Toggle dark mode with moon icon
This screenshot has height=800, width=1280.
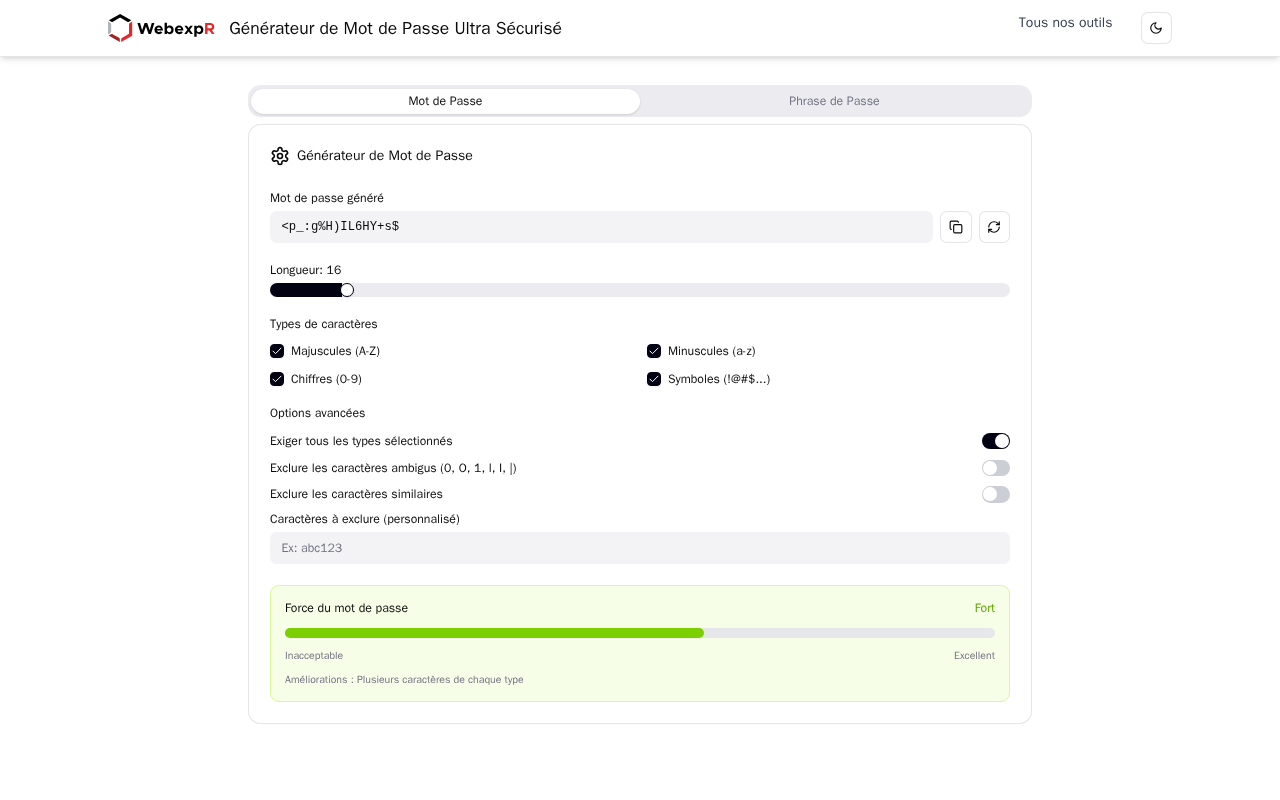[x=1156, y=28]
